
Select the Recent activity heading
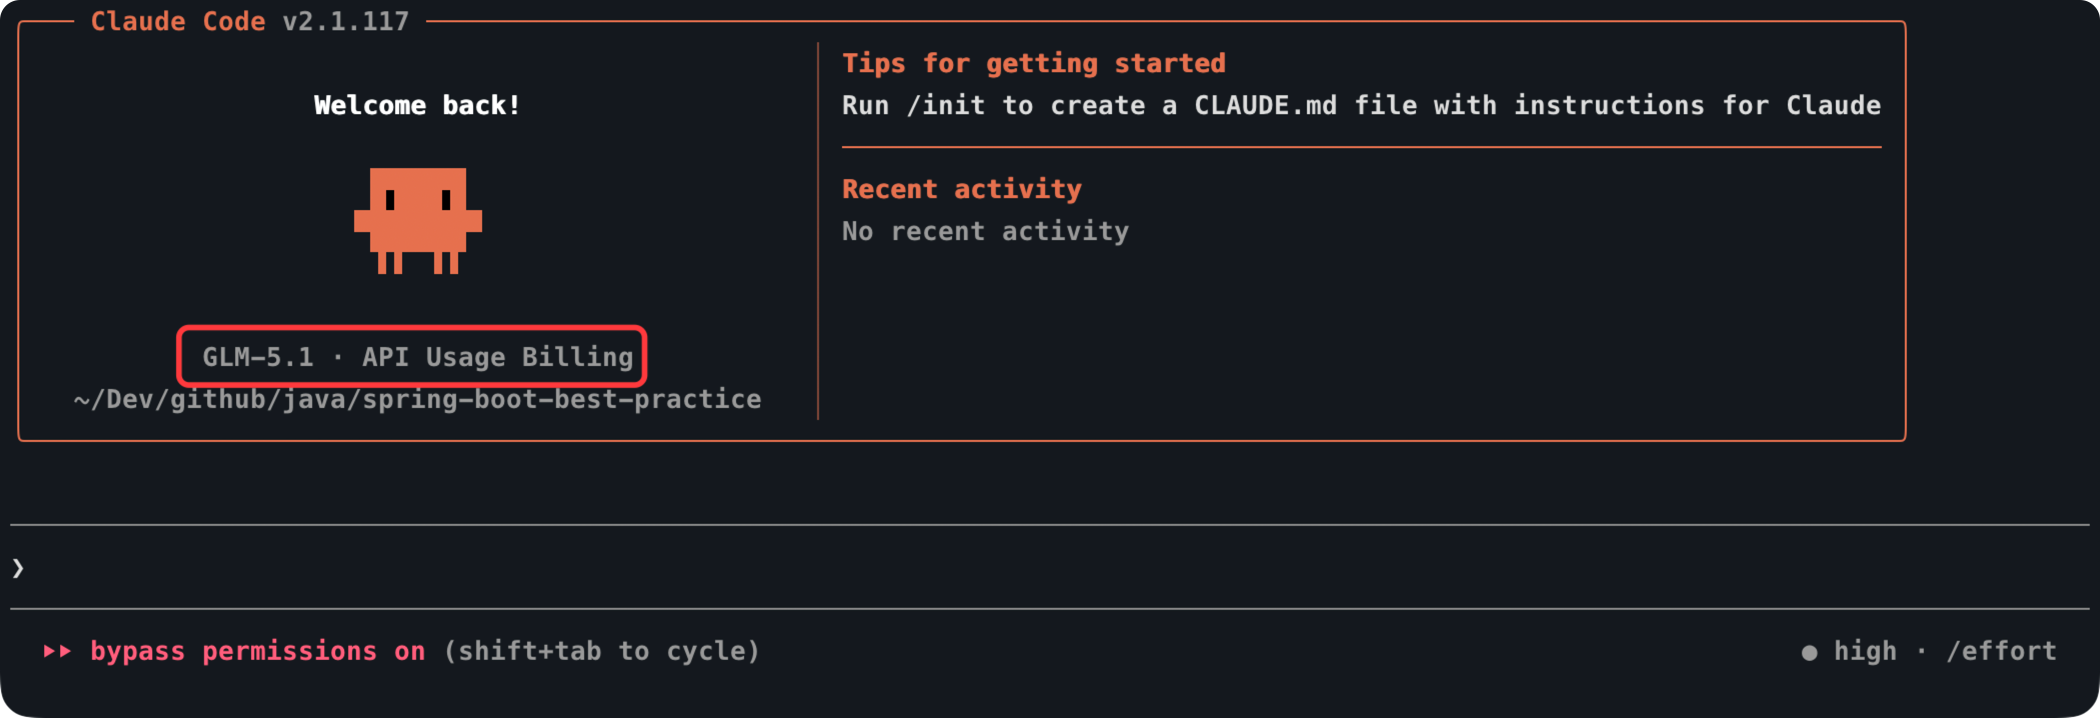[x=961, y=189]
